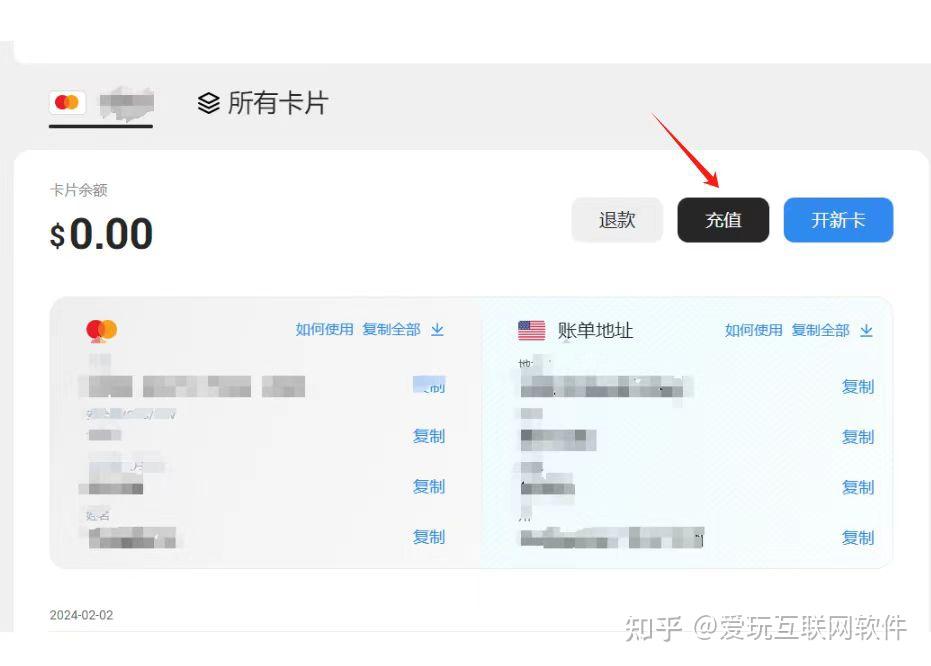Open 如何使用 link in card panel
Screen dimensions: 931x666
click(x=324, y=329)
